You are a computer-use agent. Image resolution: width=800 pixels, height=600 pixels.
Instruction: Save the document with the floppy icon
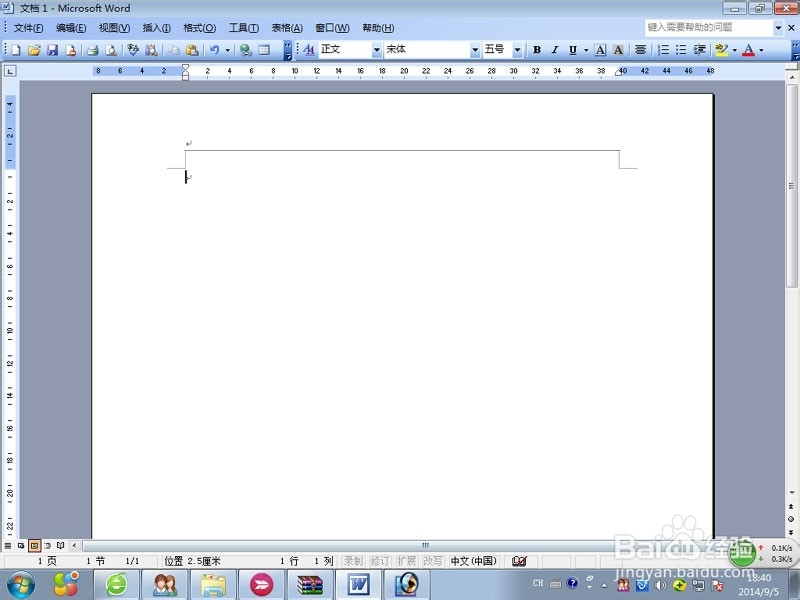point(53,50)
